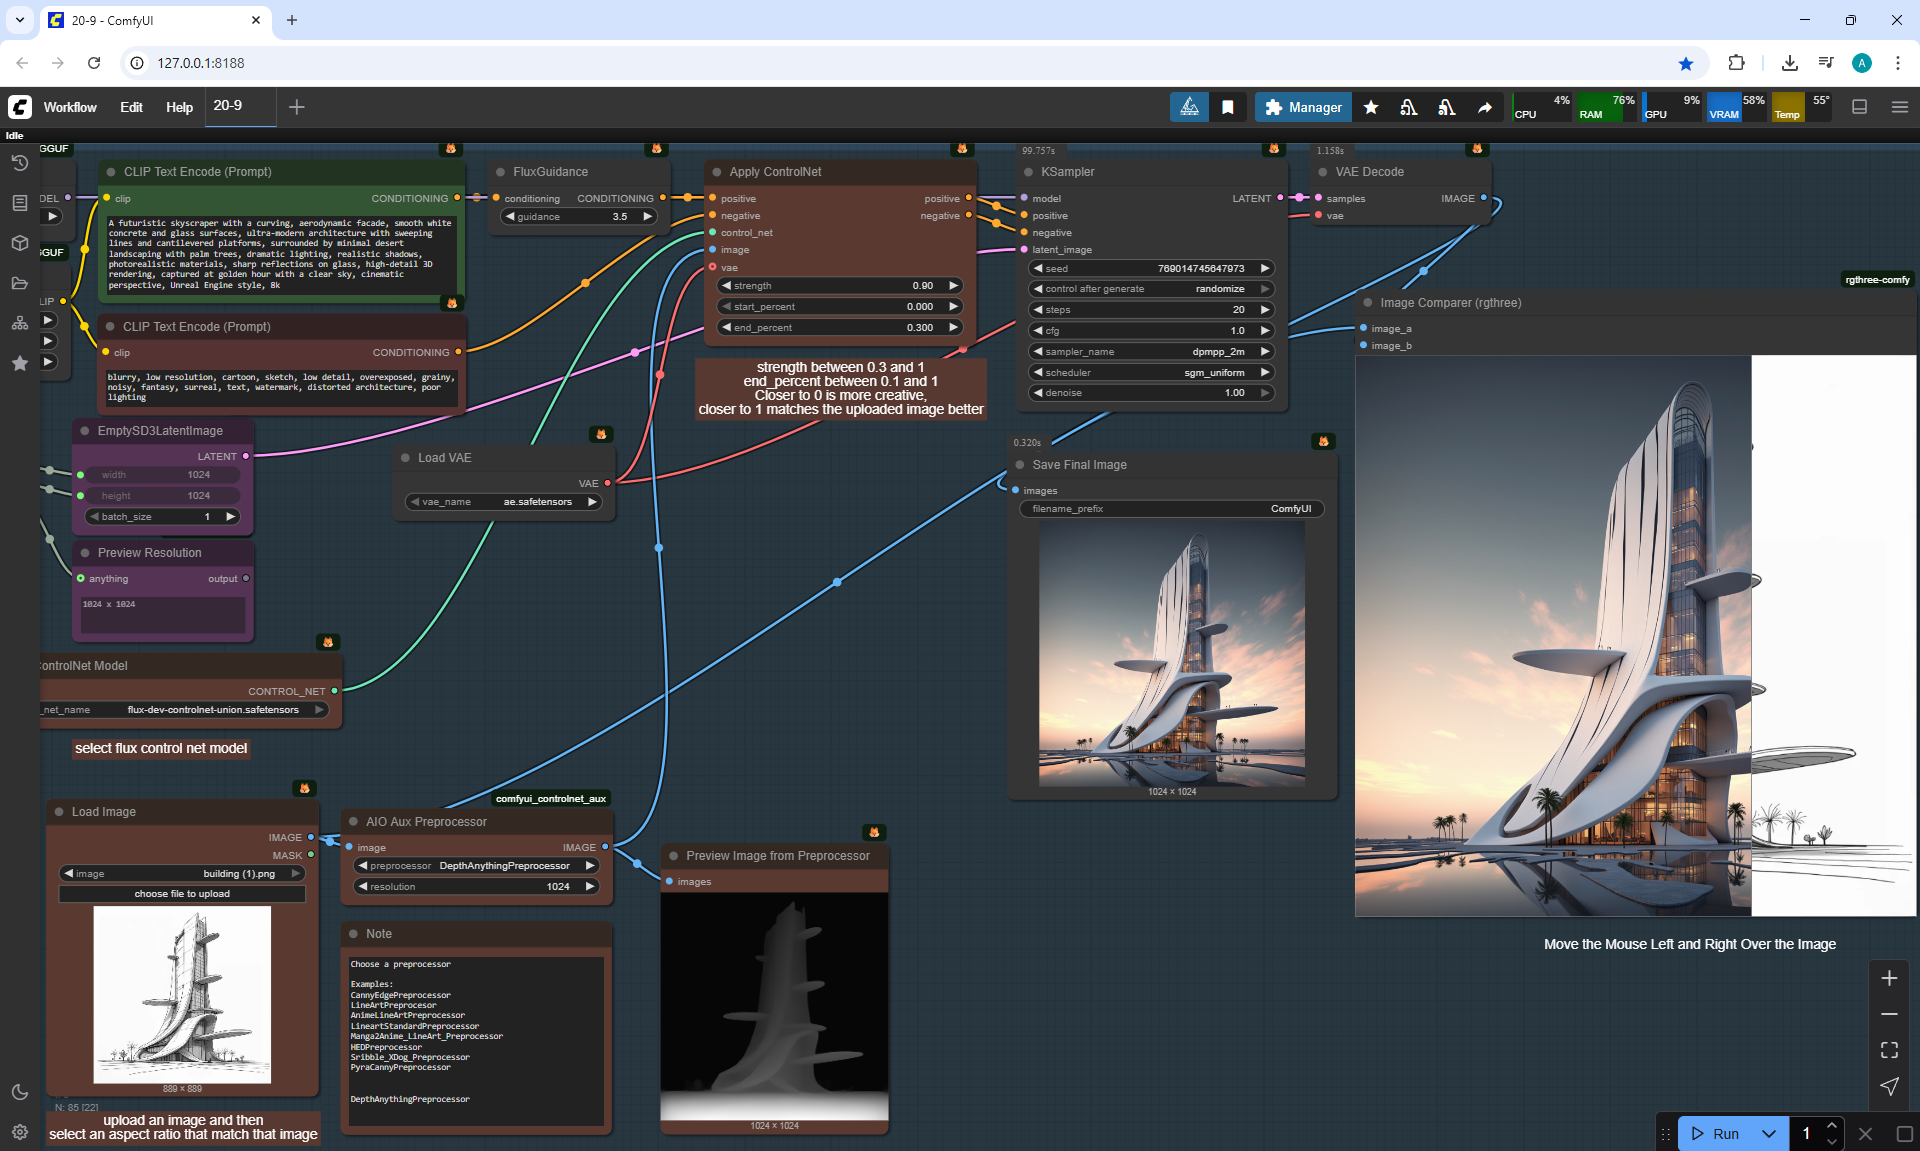This screenshot has height=1151, width=1920.
Task: Open the sampler_name dpmpp_2m combo
Action: [x=1150, y=352]
